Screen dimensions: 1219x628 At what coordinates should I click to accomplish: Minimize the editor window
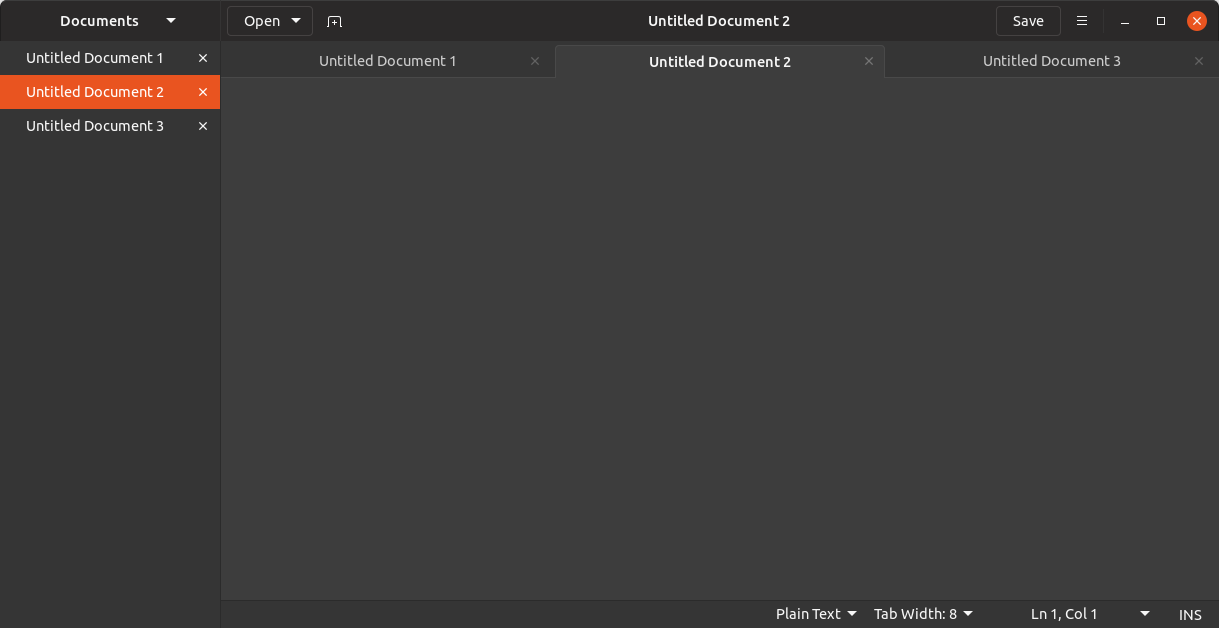pos(1125,21)
